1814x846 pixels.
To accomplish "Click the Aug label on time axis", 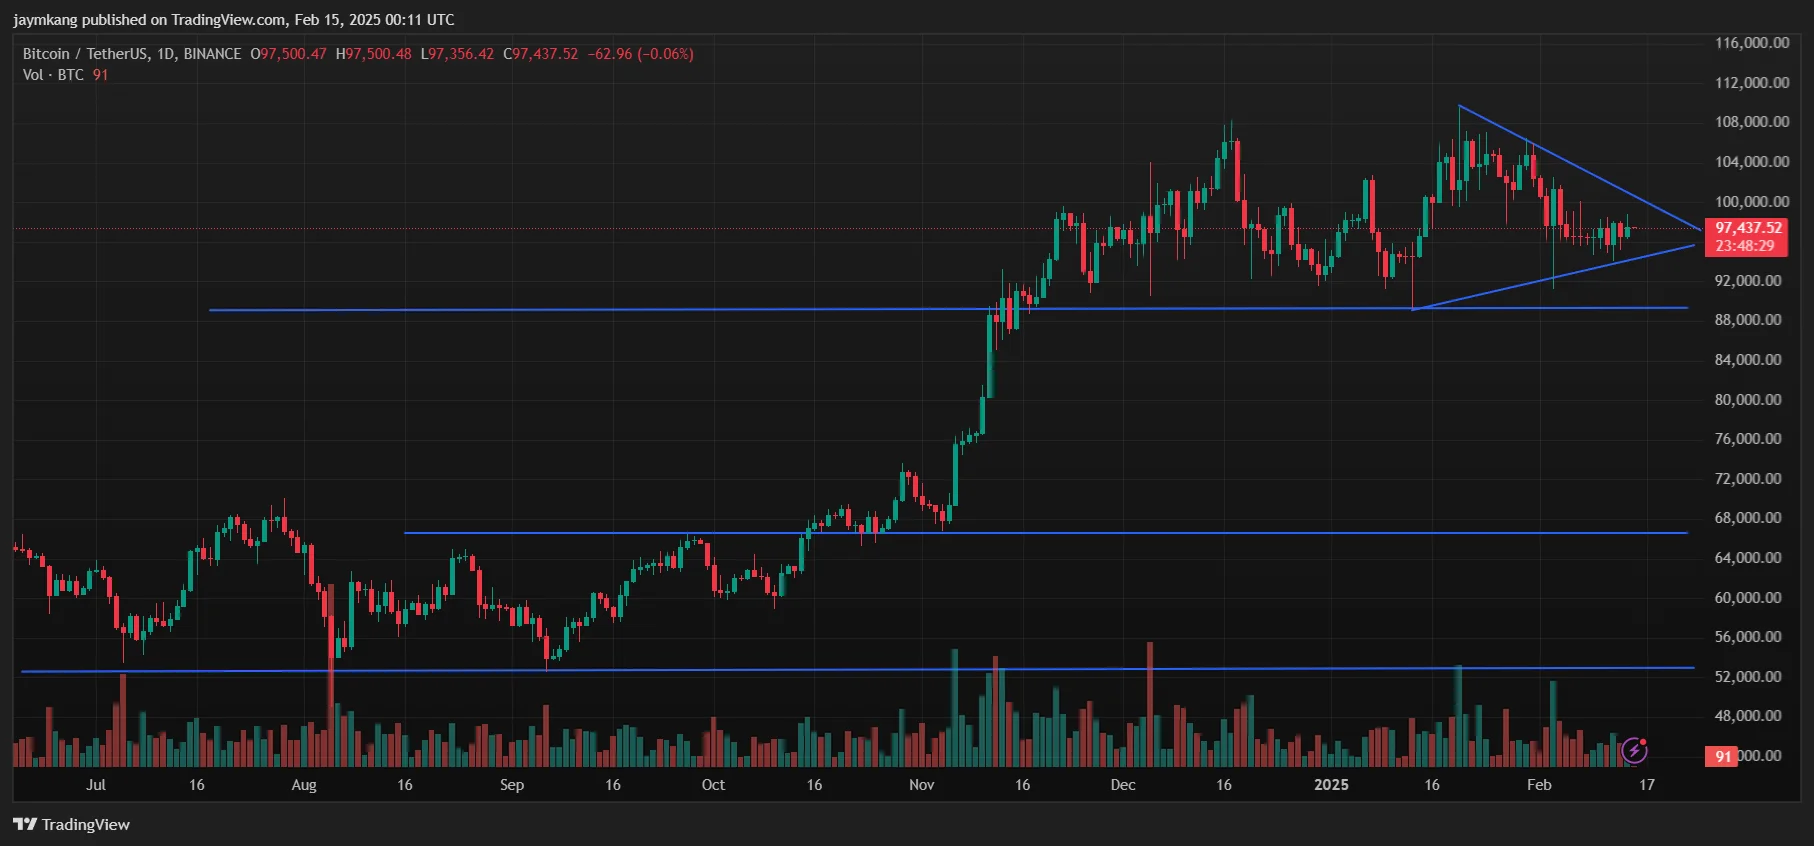I will 304,785.
